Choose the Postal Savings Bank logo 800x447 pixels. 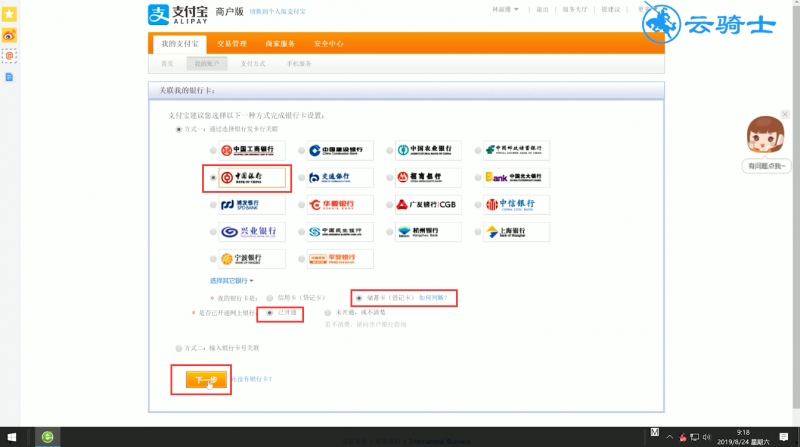tap(516, 150)
